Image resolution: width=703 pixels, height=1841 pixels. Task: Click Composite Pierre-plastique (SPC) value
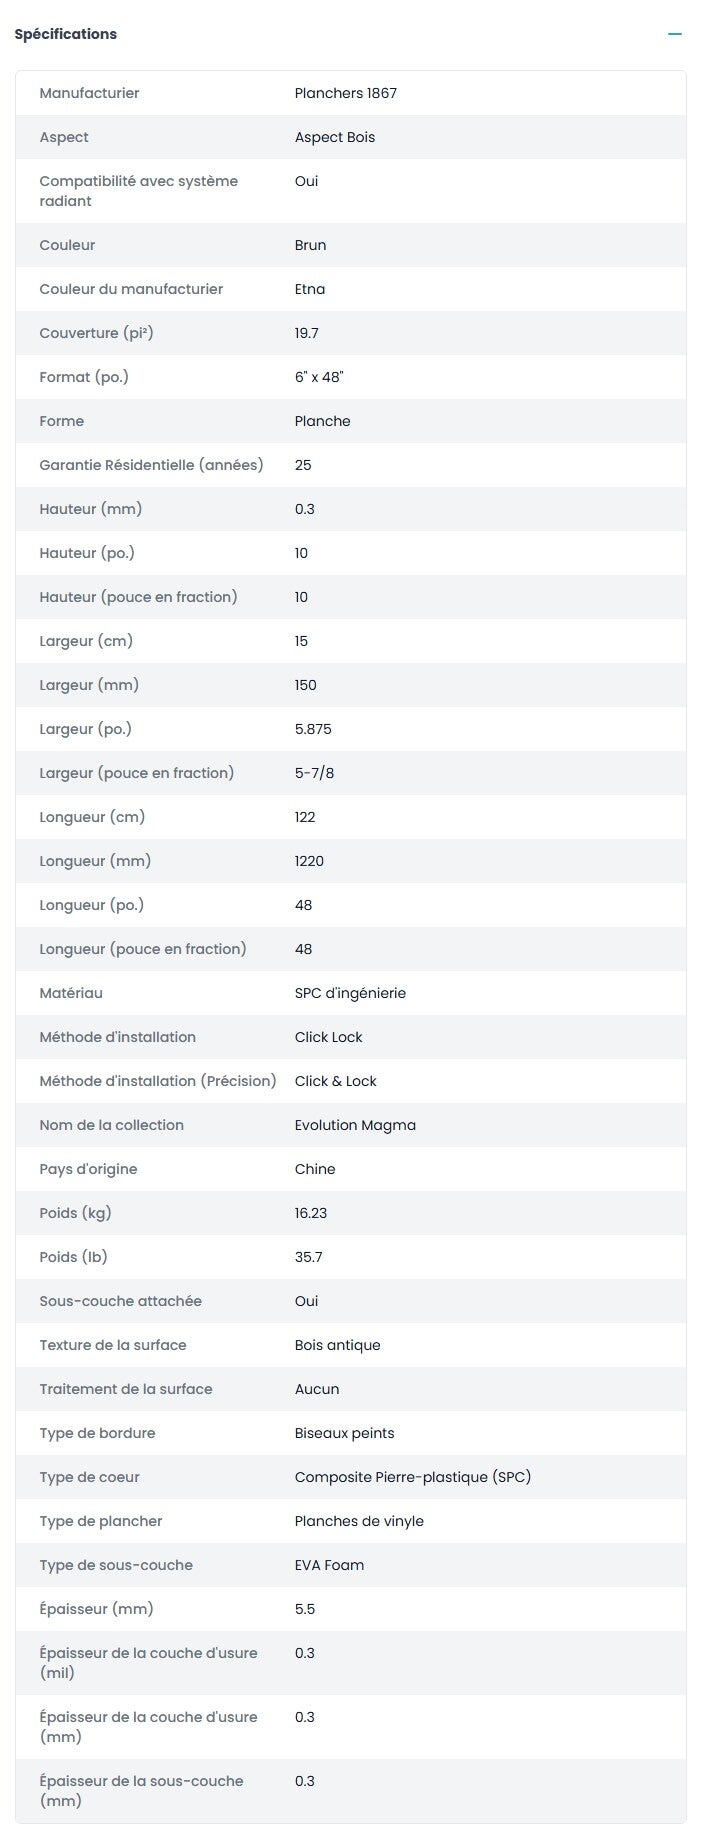coord(412,1477)
